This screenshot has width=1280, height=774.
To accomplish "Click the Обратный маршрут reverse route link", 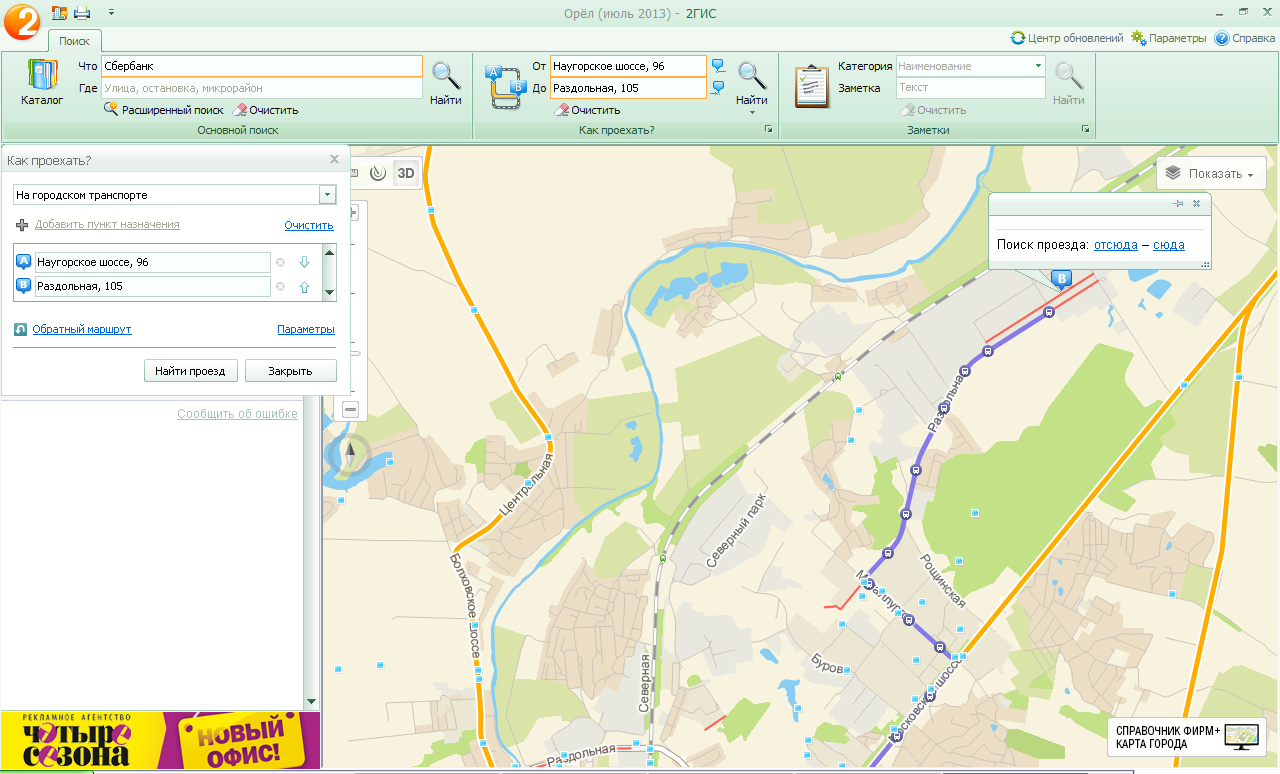I will pyautogui.click(x=82, y=329).
